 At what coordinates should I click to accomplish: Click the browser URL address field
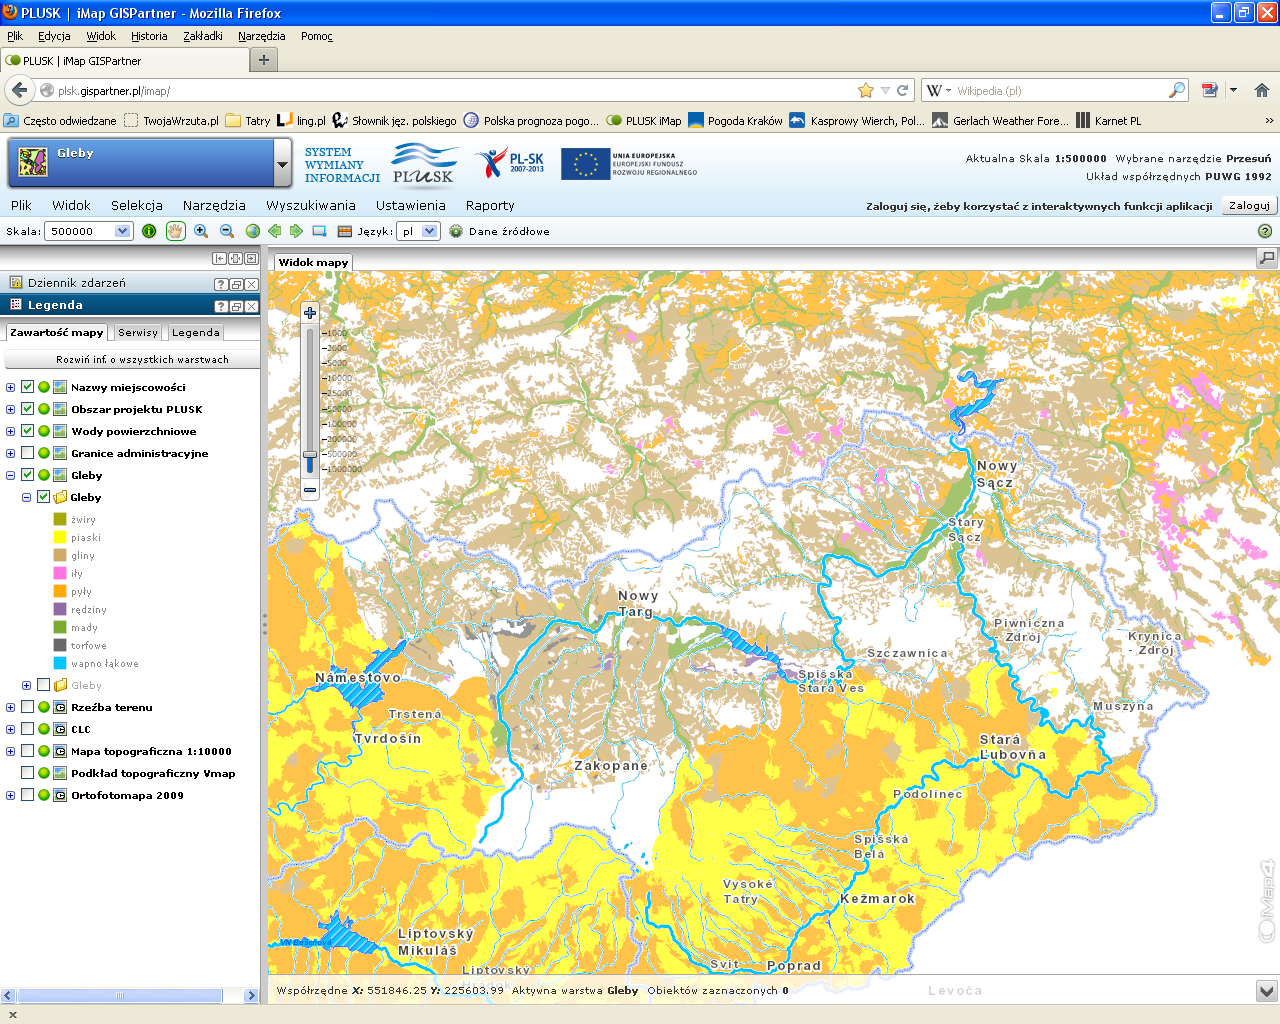click(454, 90)
